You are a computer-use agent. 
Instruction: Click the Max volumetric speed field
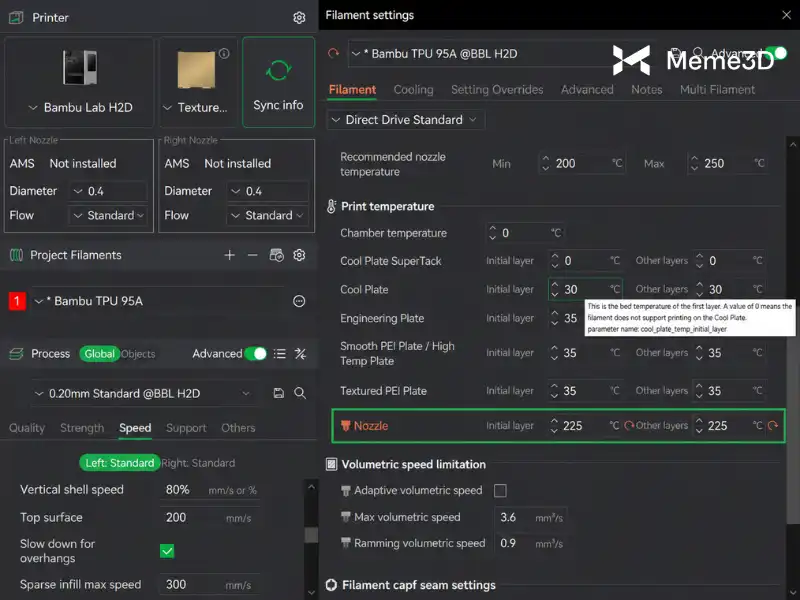(x=531, y=517)
